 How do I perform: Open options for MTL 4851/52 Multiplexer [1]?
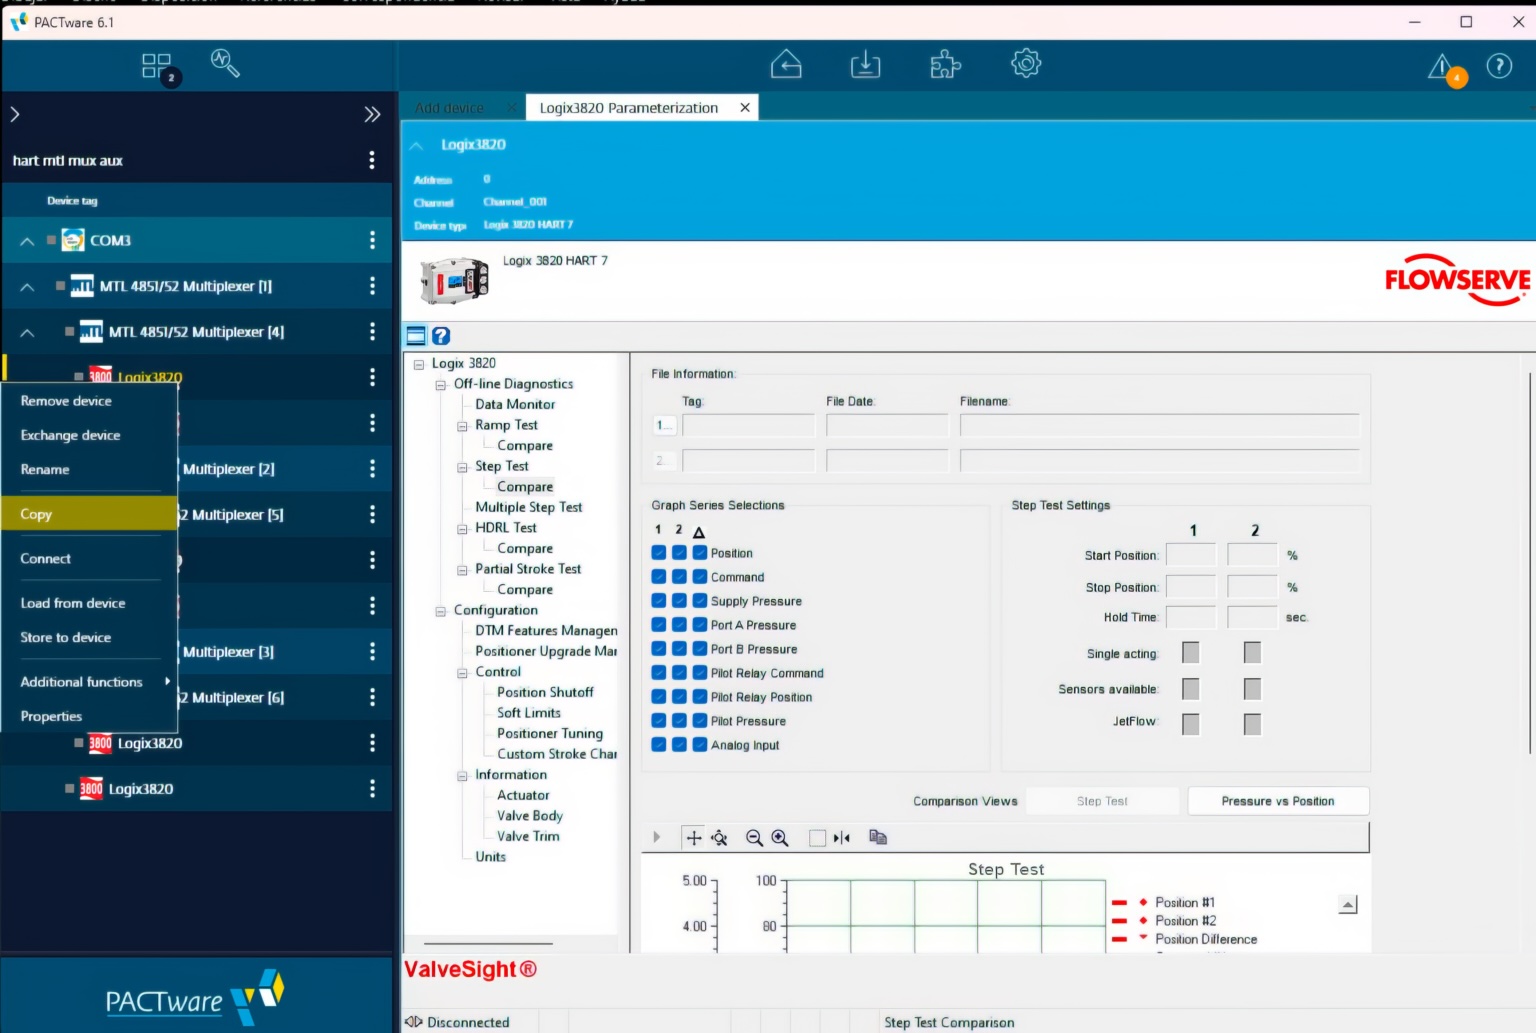click(372, 286)
